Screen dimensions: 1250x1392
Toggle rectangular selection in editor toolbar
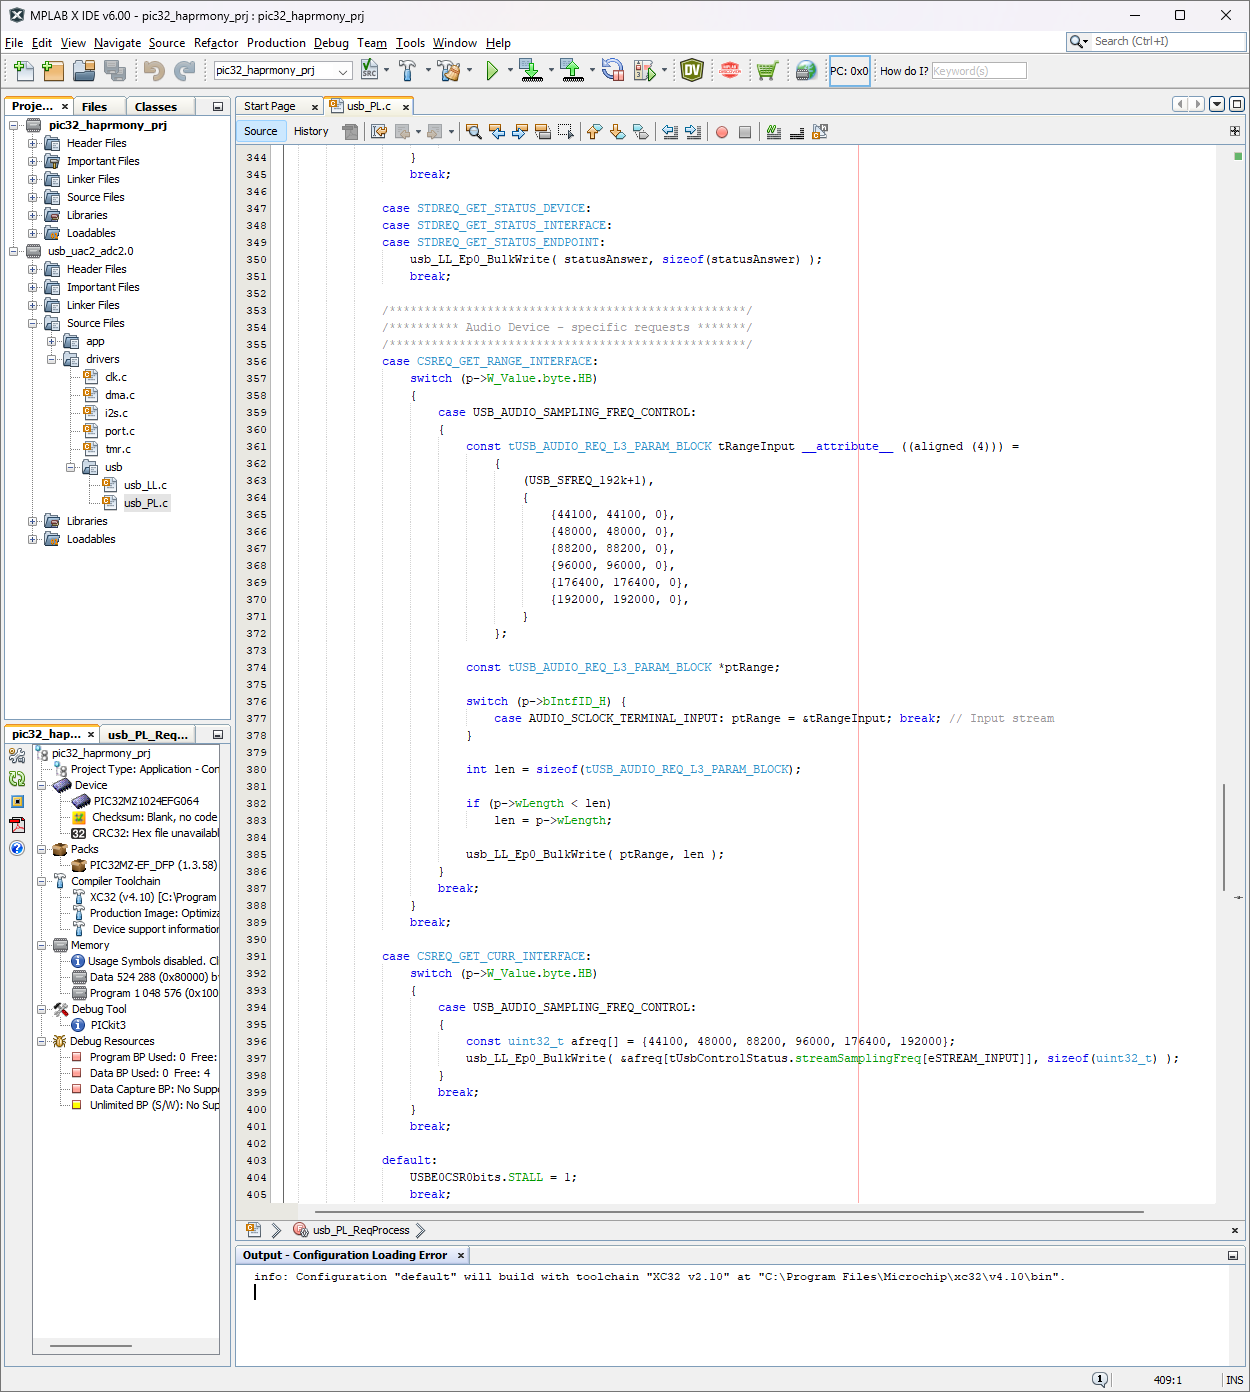tap(566, 132)
